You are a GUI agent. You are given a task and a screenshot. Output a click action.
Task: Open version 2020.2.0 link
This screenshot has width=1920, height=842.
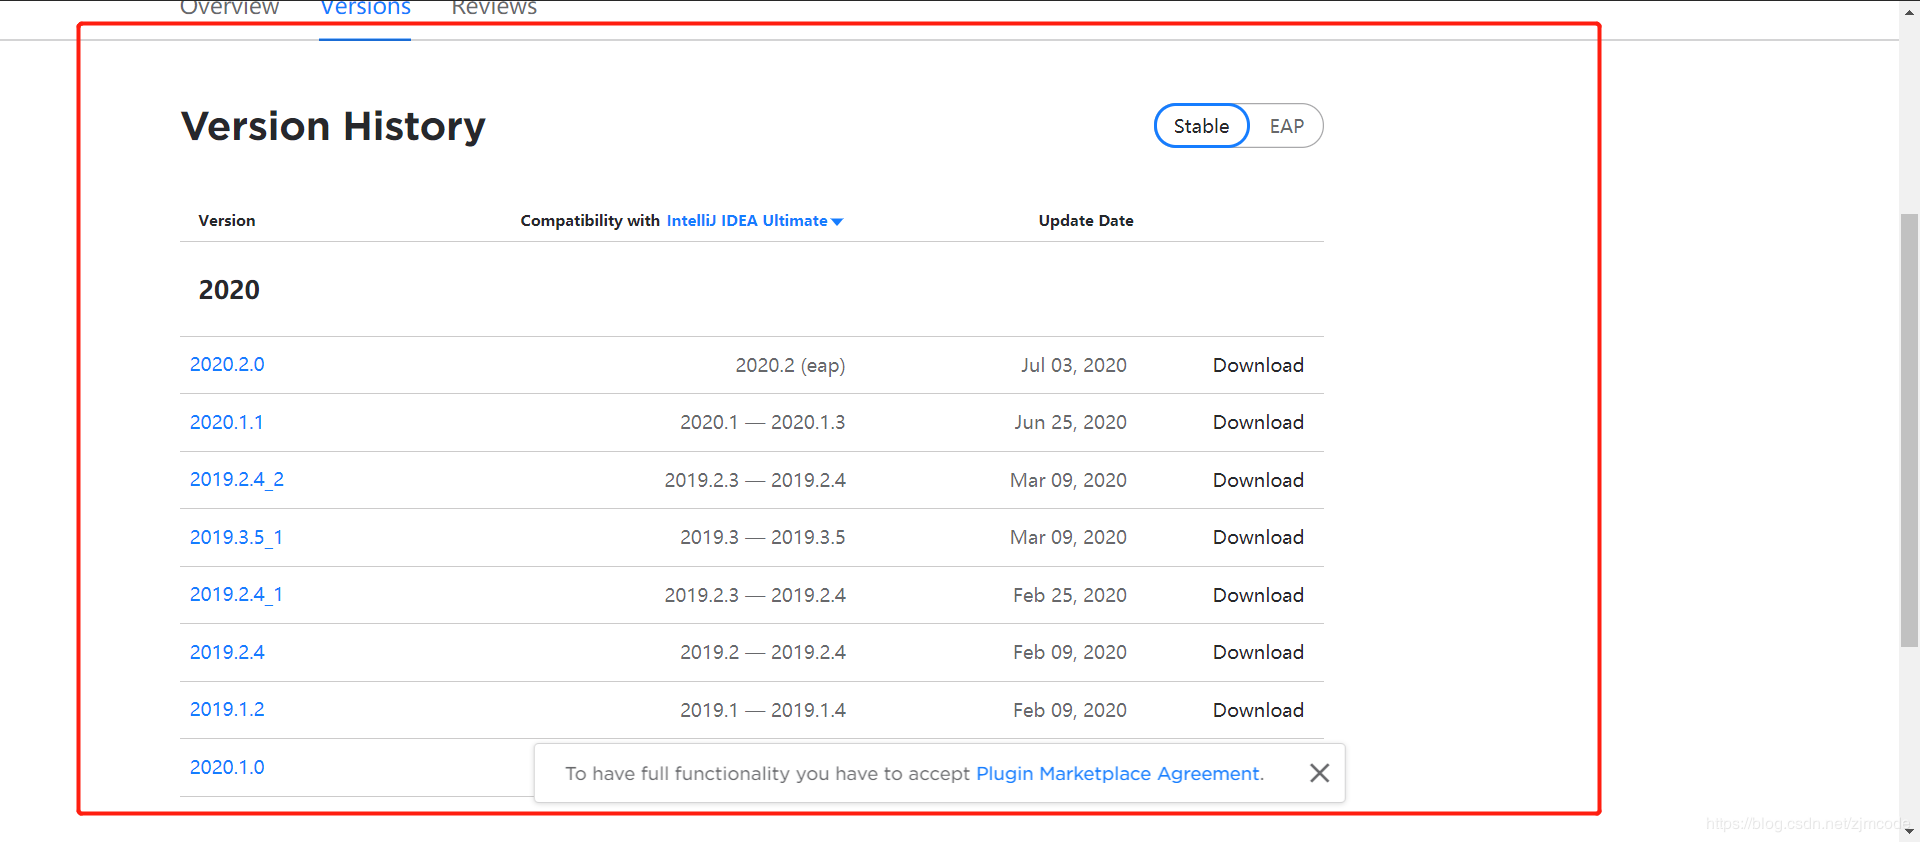pyautogui.click(x=227, y=365)
